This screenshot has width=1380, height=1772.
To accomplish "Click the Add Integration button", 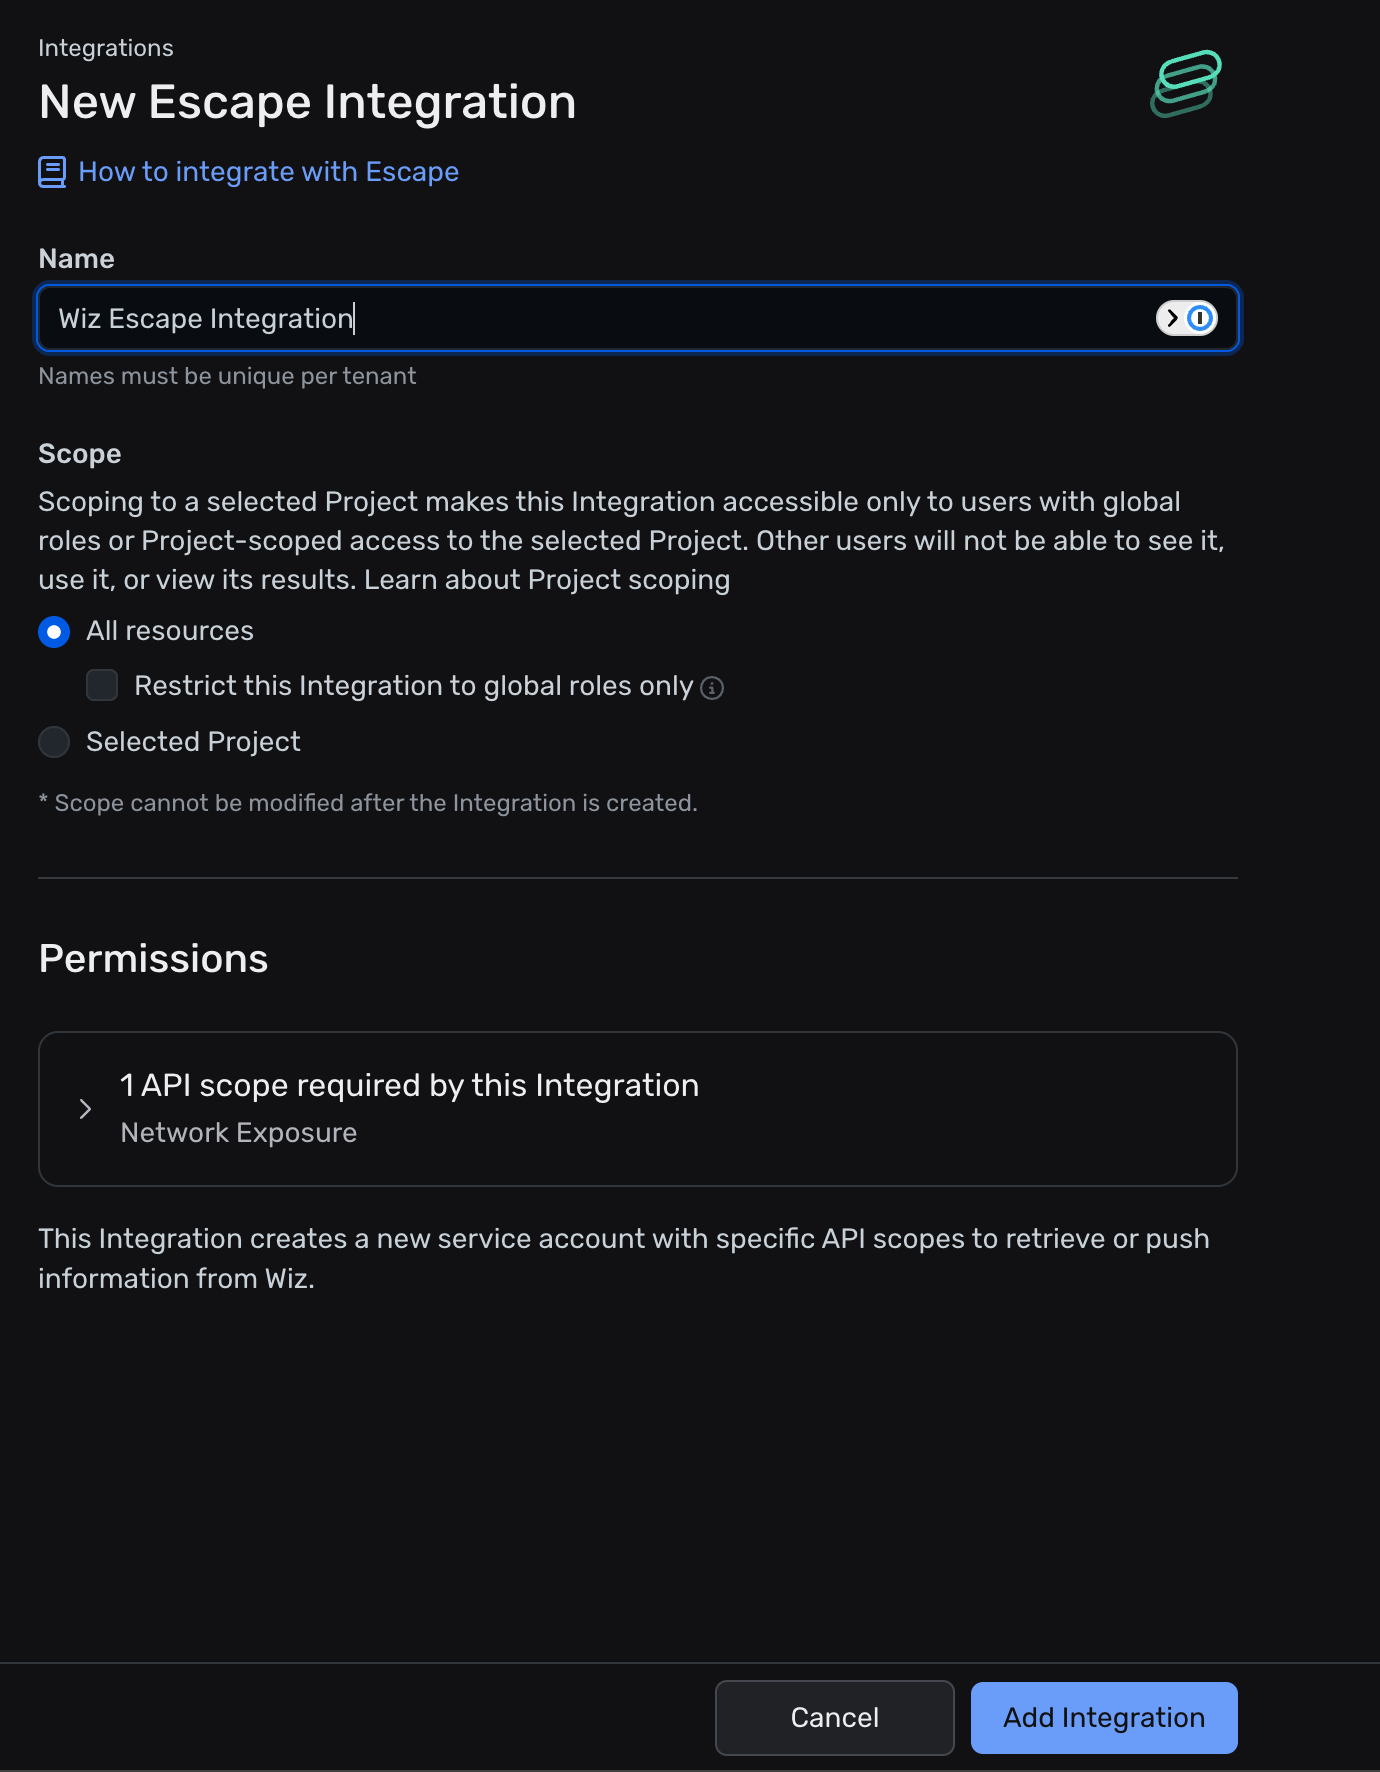I will pos(1104,1718).
